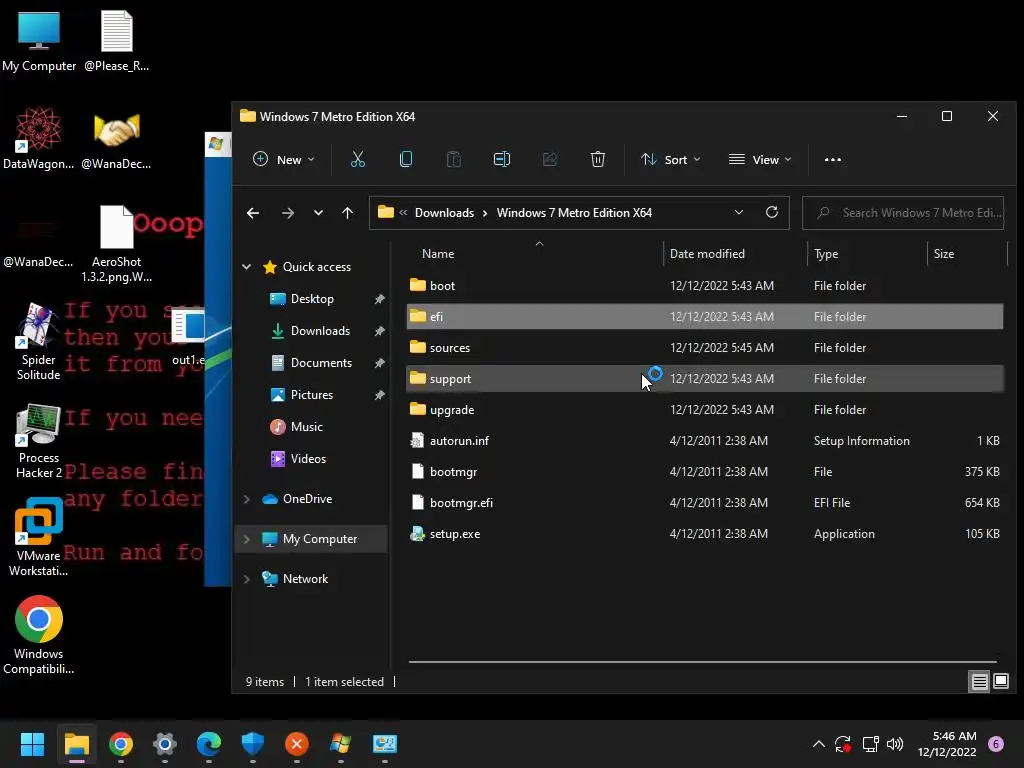This screenshot has height=768, width=1024.
Task: Select the sources folder
Action: coord(705,347)
